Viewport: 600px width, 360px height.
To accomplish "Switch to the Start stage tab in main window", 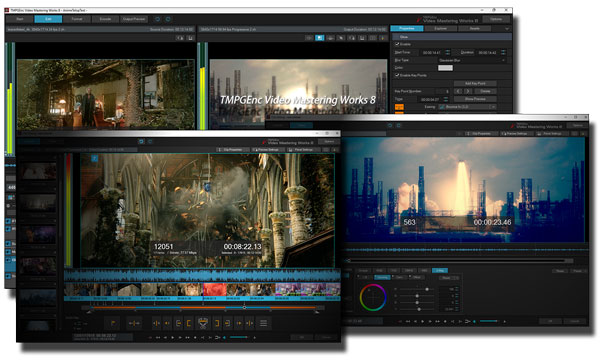I will pyautogui.click(x=20, y=19).
